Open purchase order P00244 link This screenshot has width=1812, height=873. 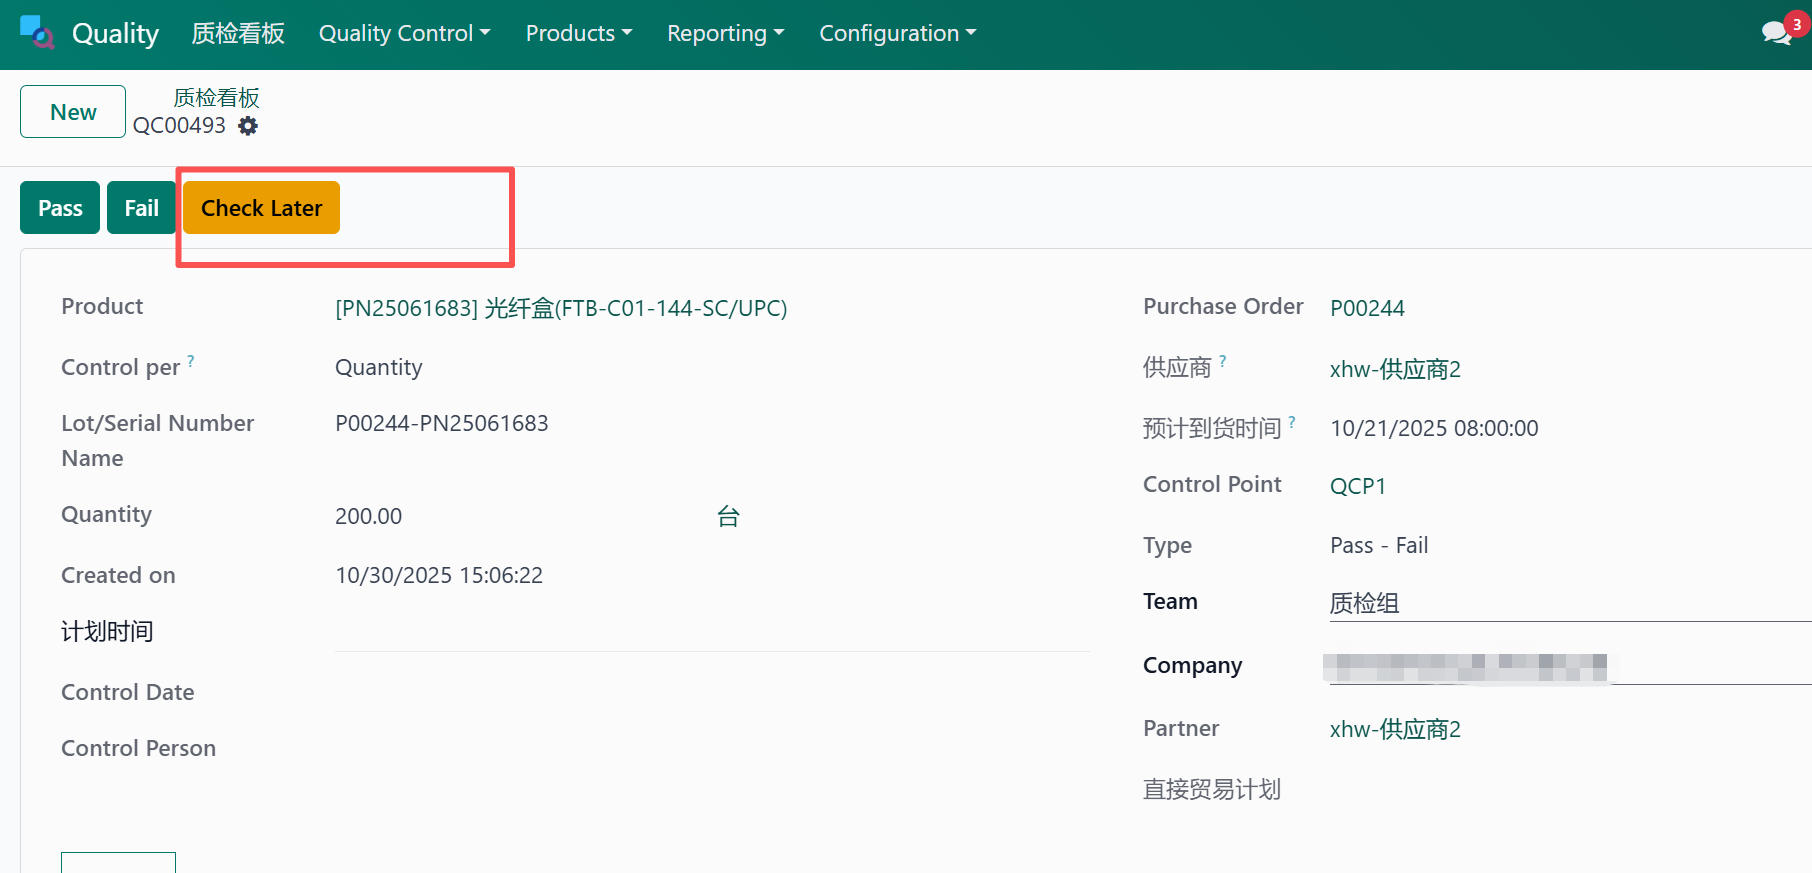click(1367, 308)
